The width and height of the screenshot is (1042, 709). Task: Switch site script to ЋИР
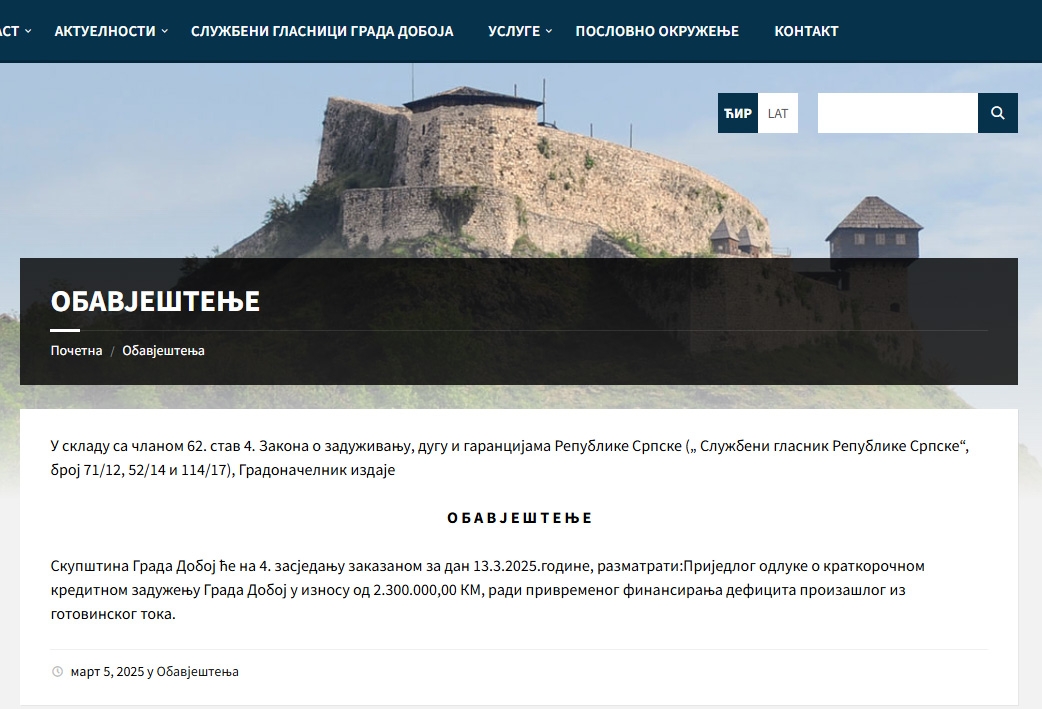(738, 113)
